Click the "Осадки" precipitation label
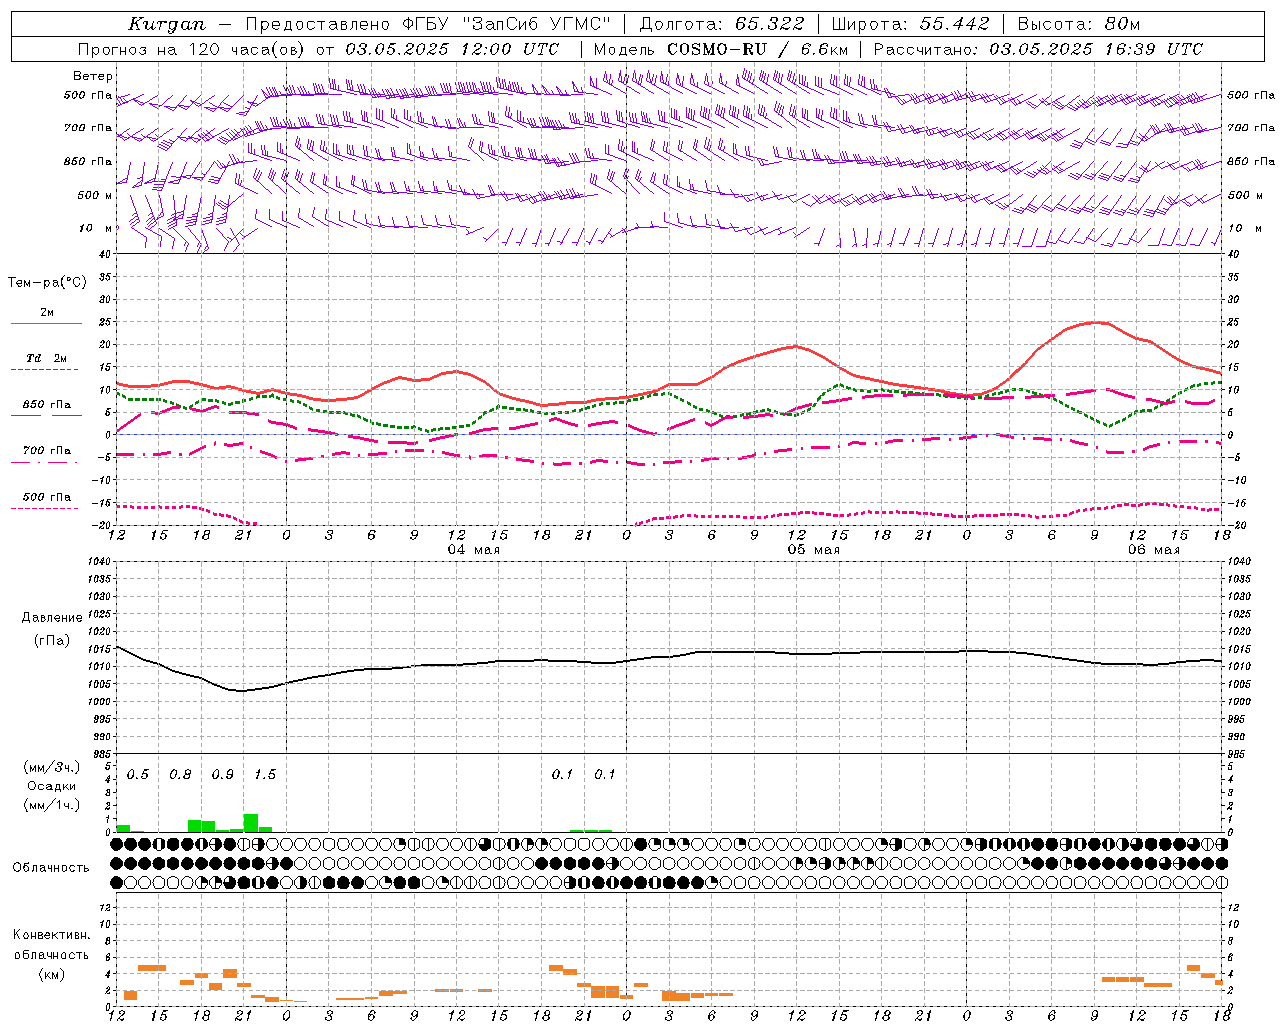The image size is (1280, 1024). click(51, 786)
